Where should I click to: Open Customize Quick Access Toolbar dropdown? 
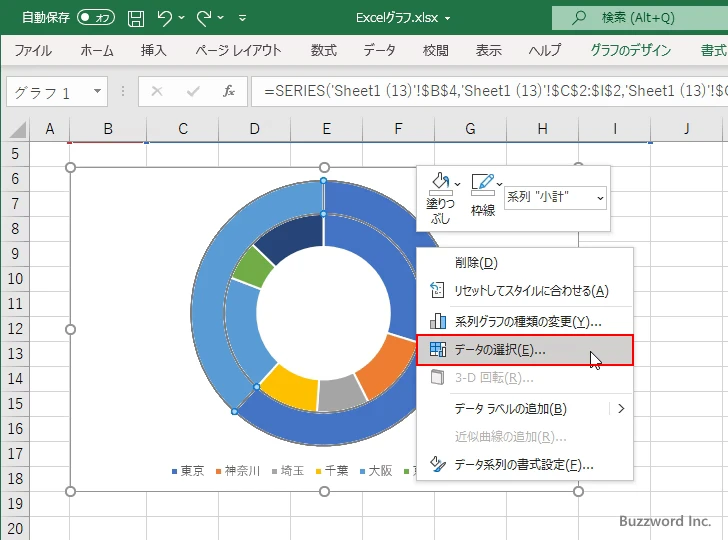tap(242, 18)
